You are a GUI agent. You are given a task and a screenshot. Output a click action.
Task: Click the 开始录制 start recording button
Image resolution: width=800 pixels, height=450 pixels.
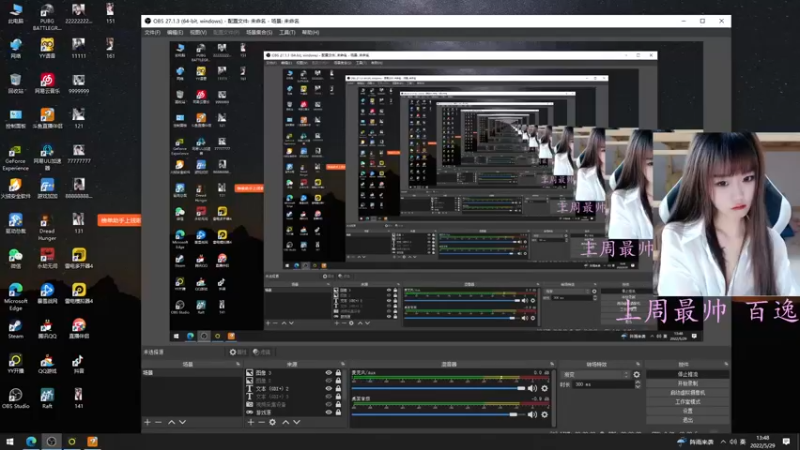click(687, 384)
